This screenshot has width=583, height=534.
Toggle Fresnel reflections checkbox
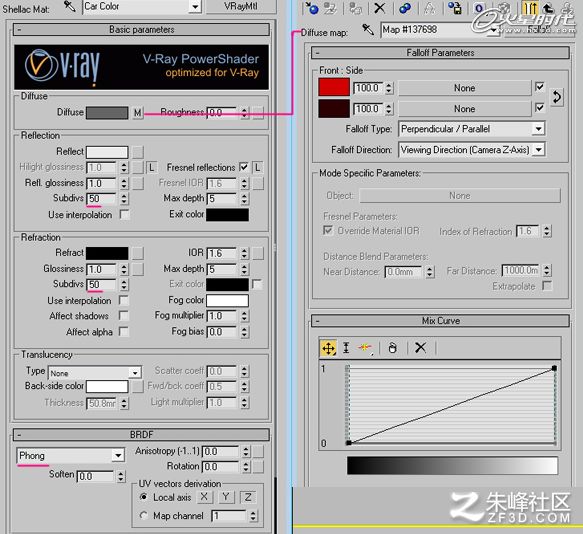tap(244, 167)
